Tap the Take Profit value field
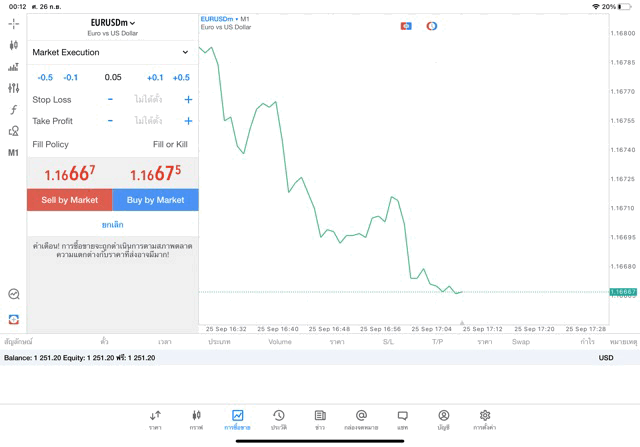 click(x=148, y=121)
